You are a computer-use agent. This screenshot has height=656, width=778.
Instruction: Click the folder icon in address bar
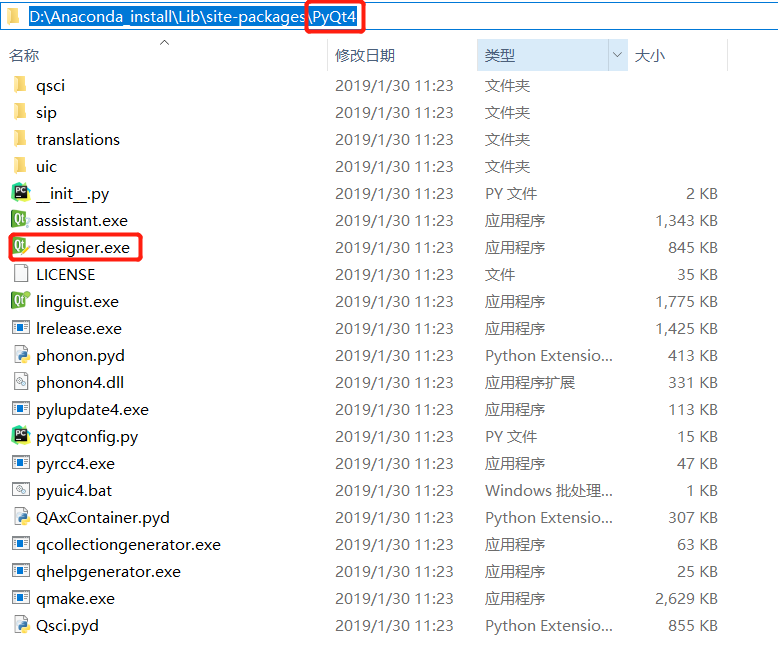point(13,17)
